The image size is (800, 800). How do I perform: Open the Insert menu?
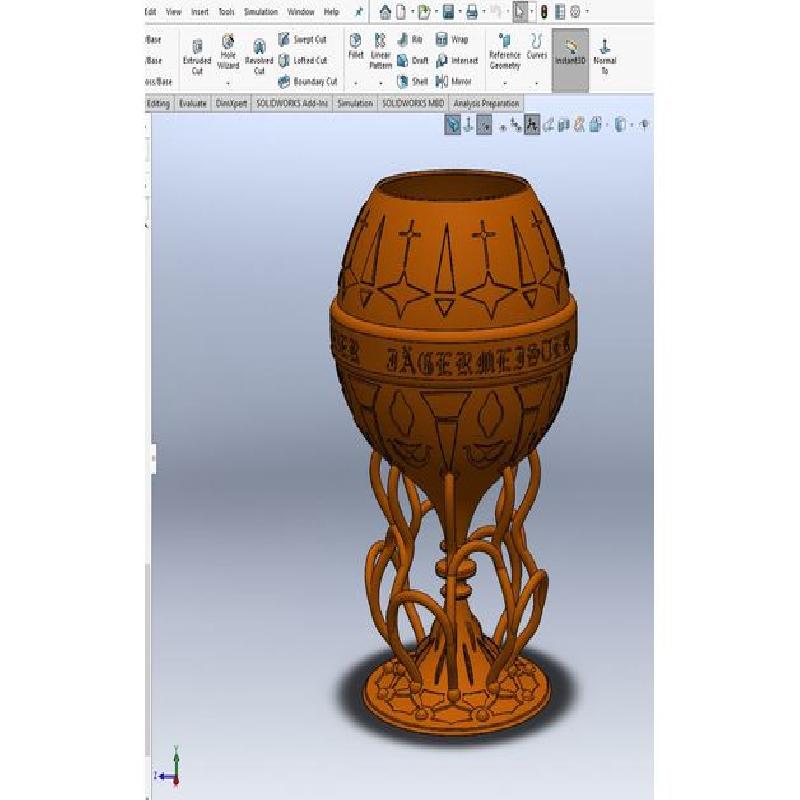pyautogui.click(x=199, y=12)
